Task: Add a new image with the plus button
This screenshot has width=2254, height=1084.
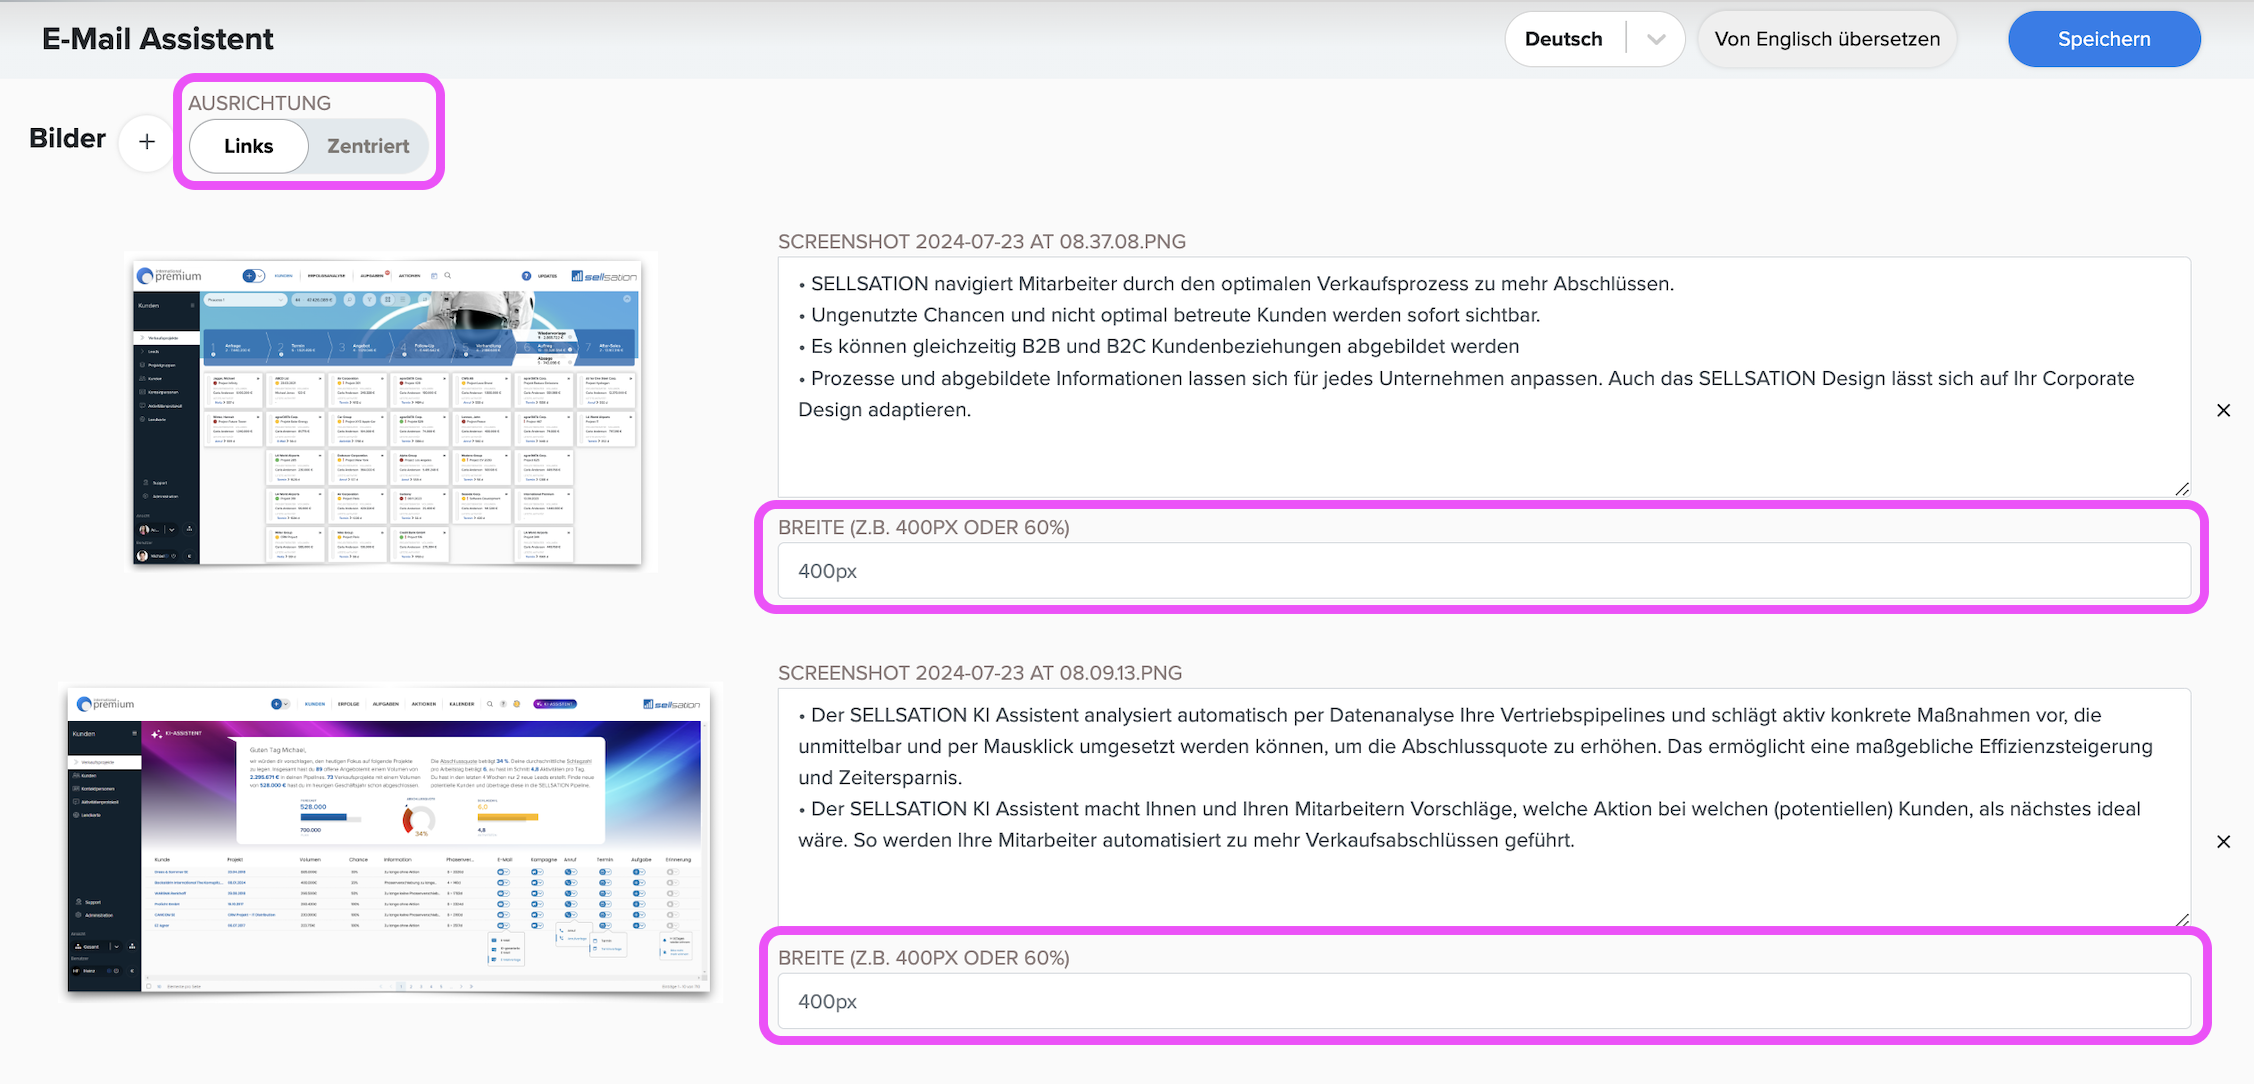Action: 147,143
